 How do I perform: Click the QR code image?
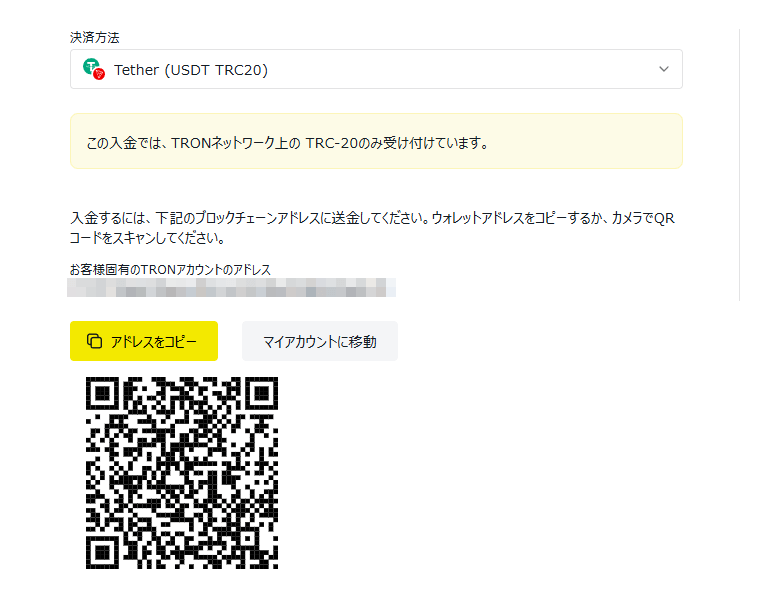click(182, 473)
